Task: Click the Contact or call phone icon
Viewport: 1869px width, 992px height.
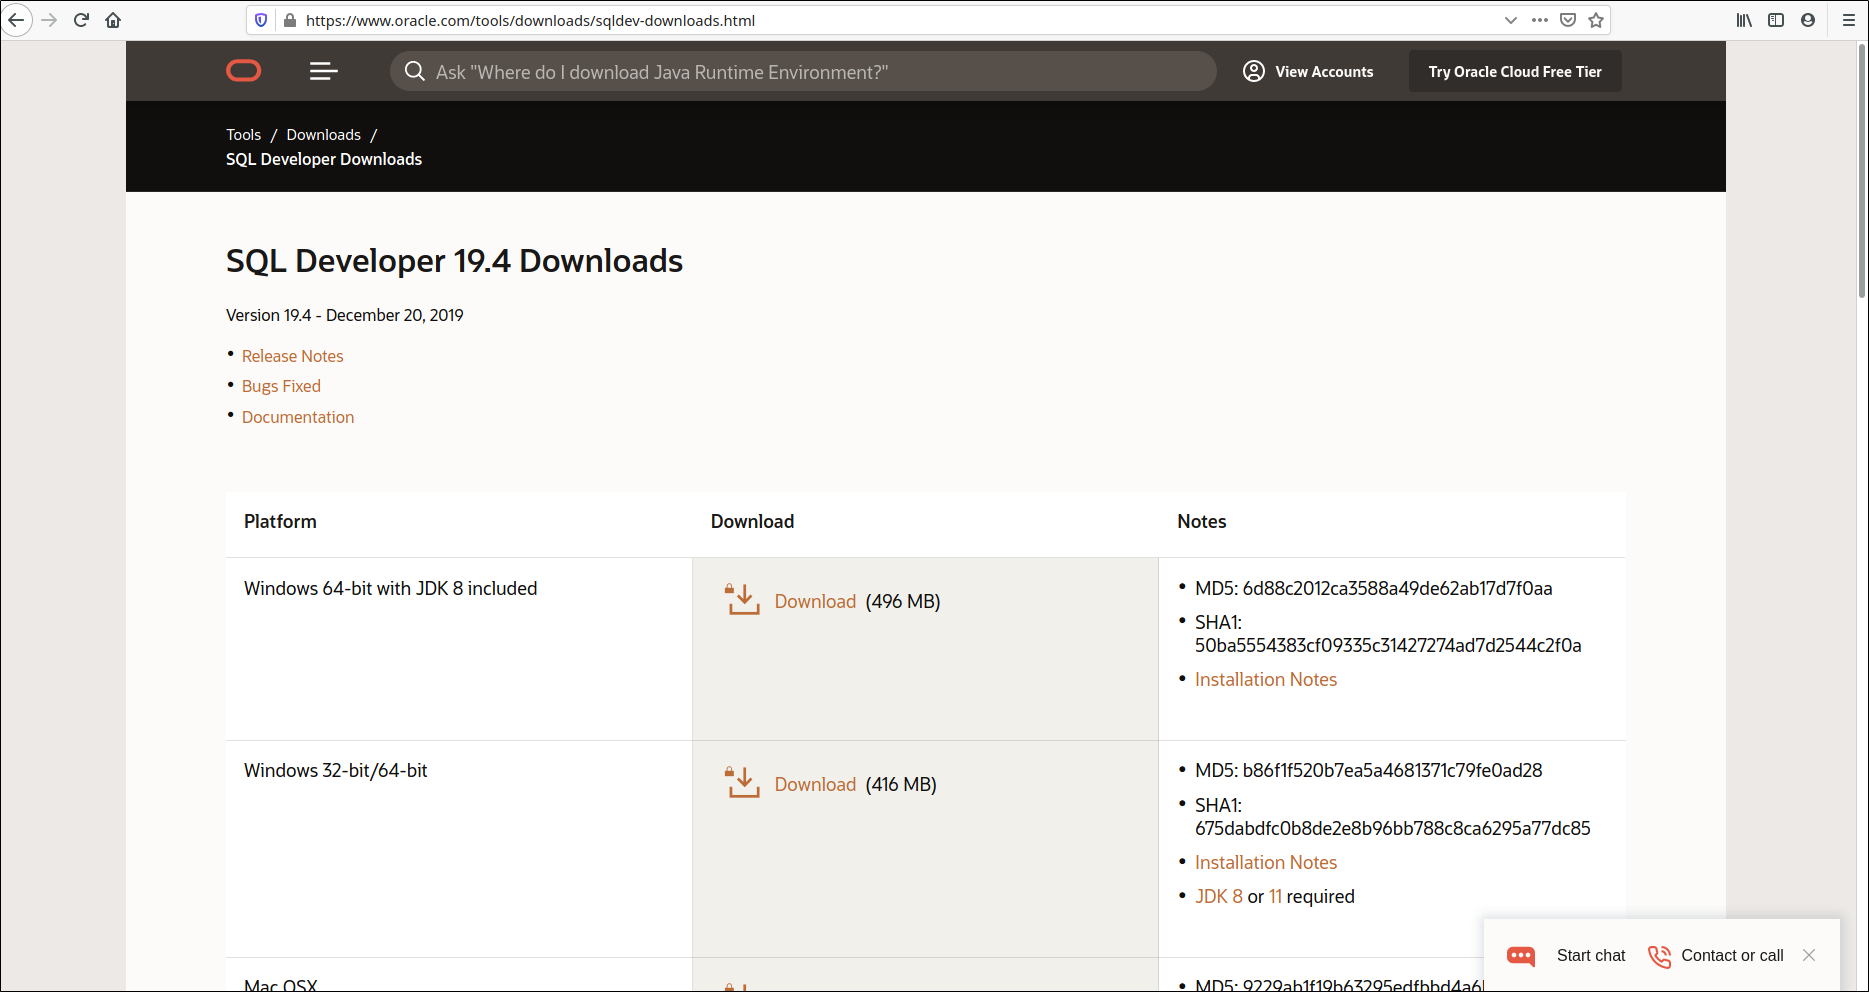Action: pyautogui.click(x=1659, y=956)
